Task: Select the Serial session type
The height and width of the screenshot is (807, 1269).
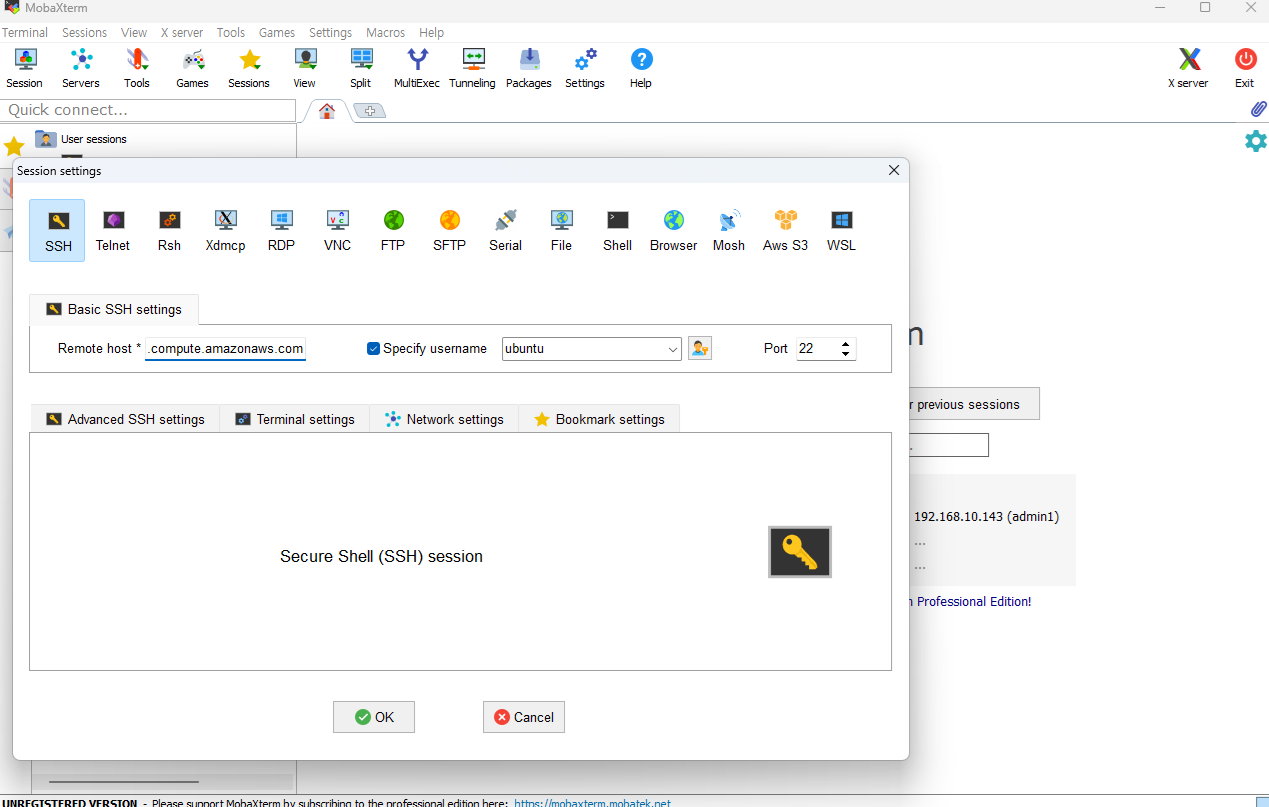Action: click(x=505, y=230)
